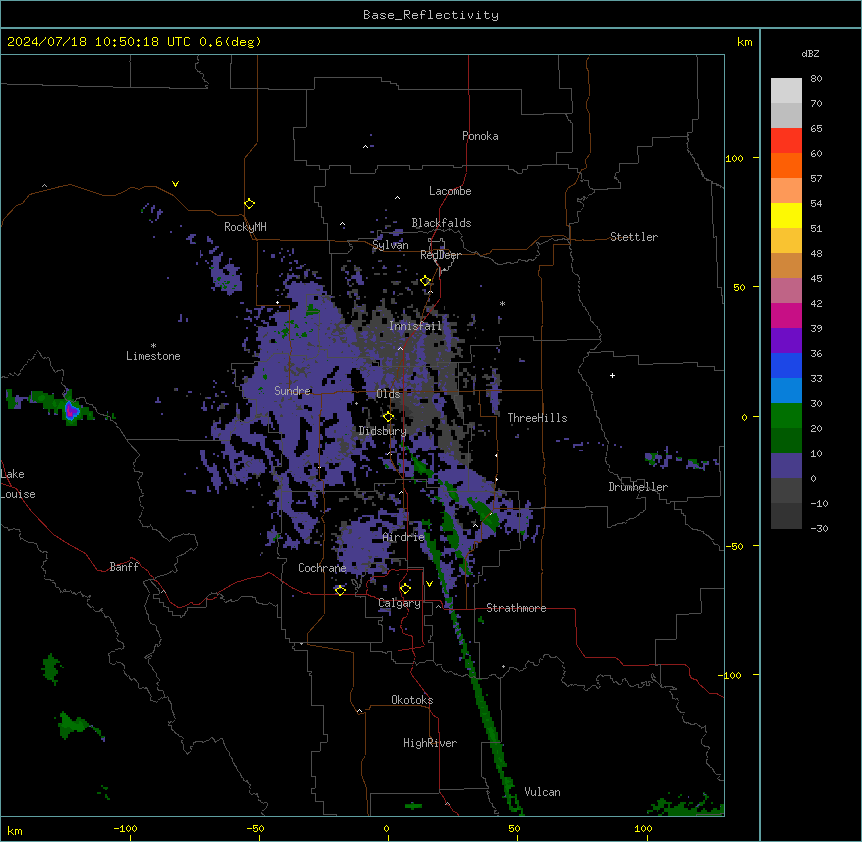Screen dimensions: 862x842
Task: Select the bright yellow 51-54 dBZ swatch
Action: coord(786,215)
